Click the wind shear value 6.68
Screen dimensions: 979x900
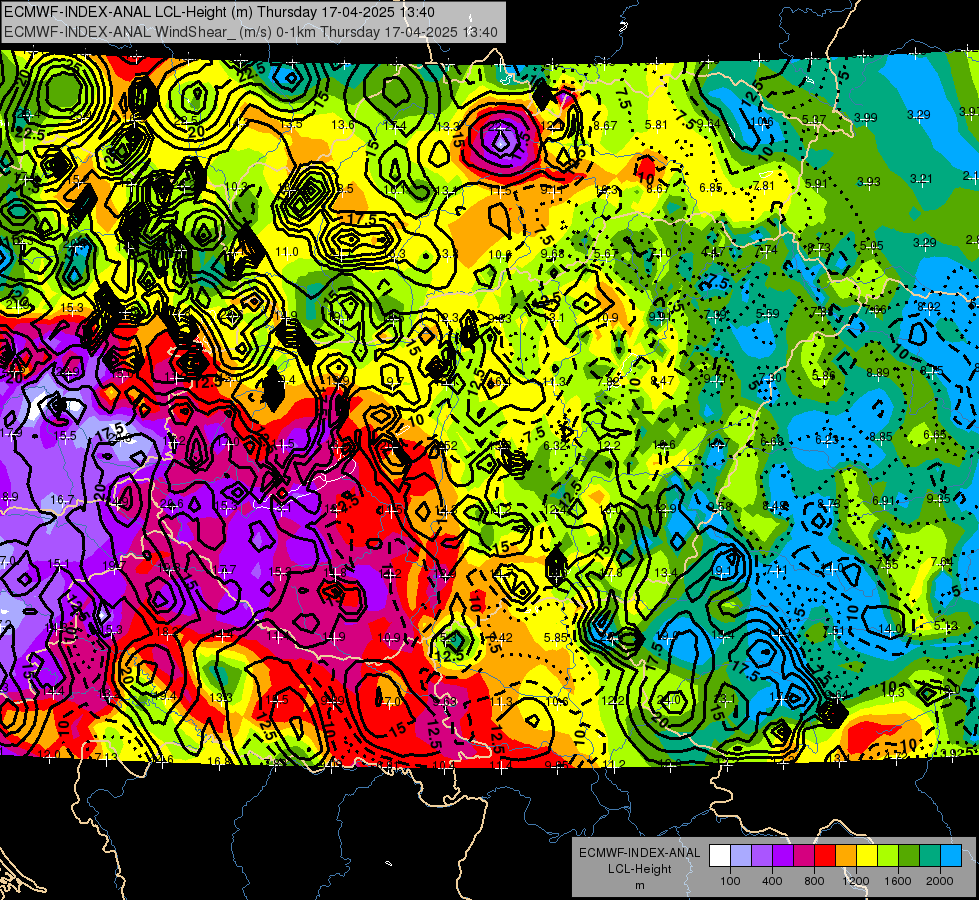[772, 442]
